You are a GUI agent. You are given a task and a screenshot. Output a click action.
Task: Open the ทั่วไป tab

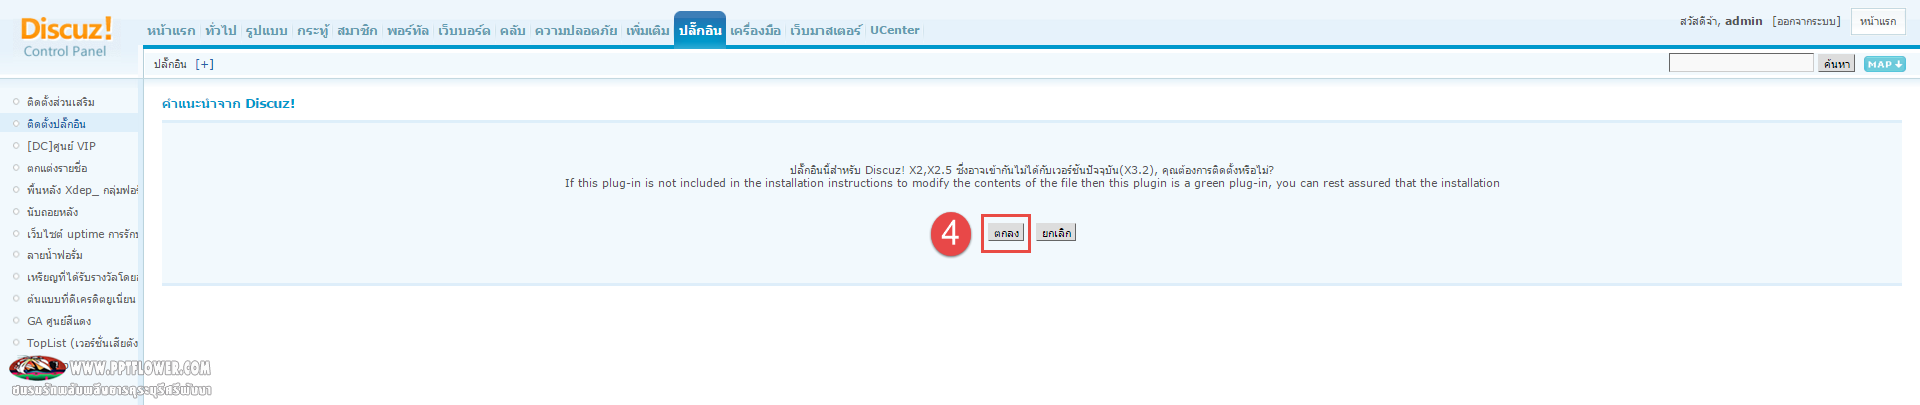click(221, 31)
